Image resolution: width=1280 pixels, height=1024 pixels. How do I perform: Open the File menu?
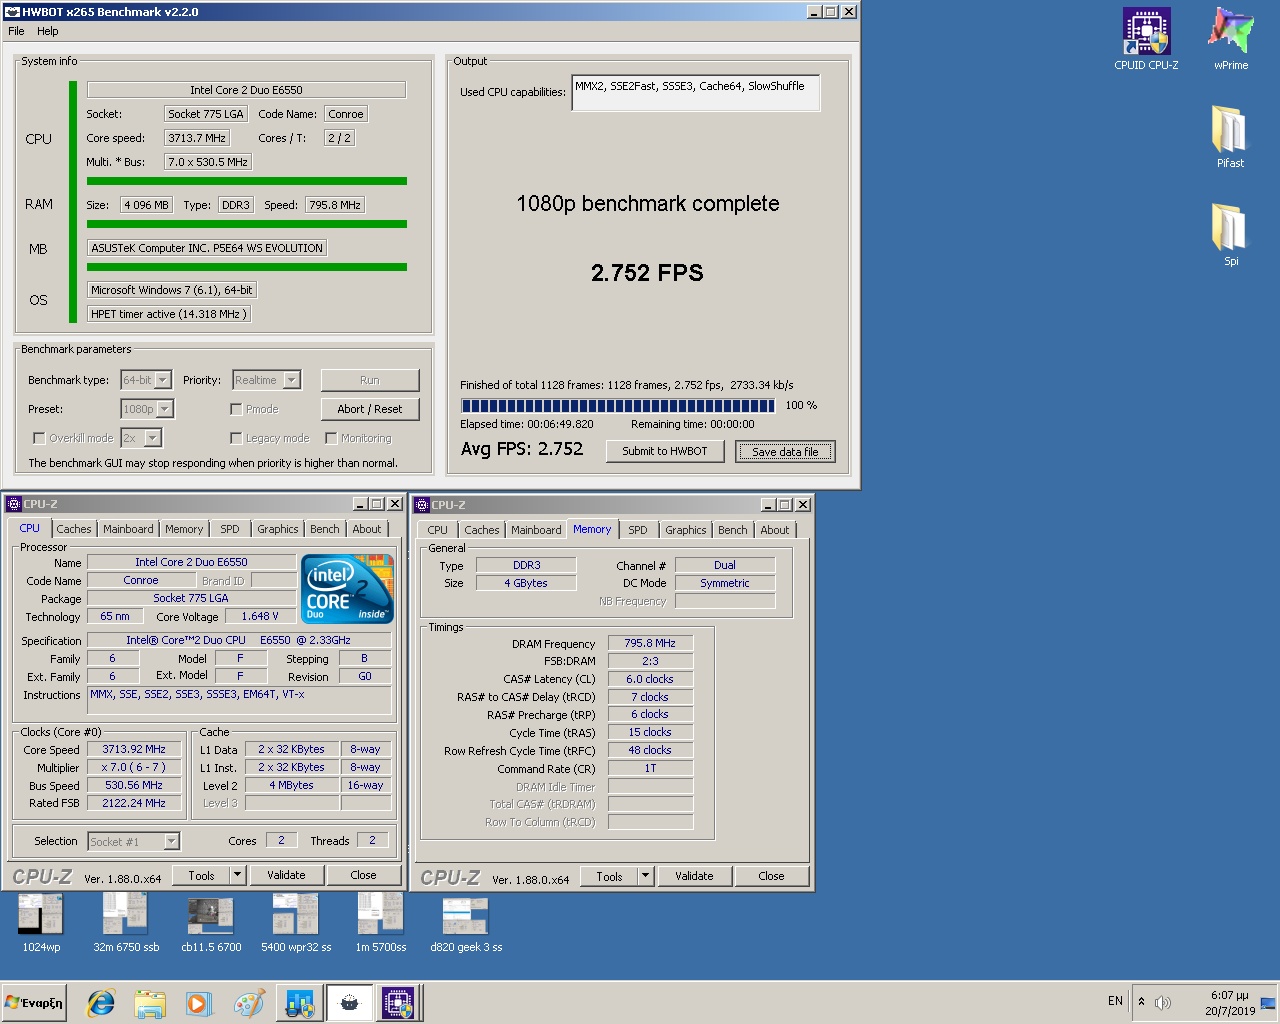[x=17, y=31]
